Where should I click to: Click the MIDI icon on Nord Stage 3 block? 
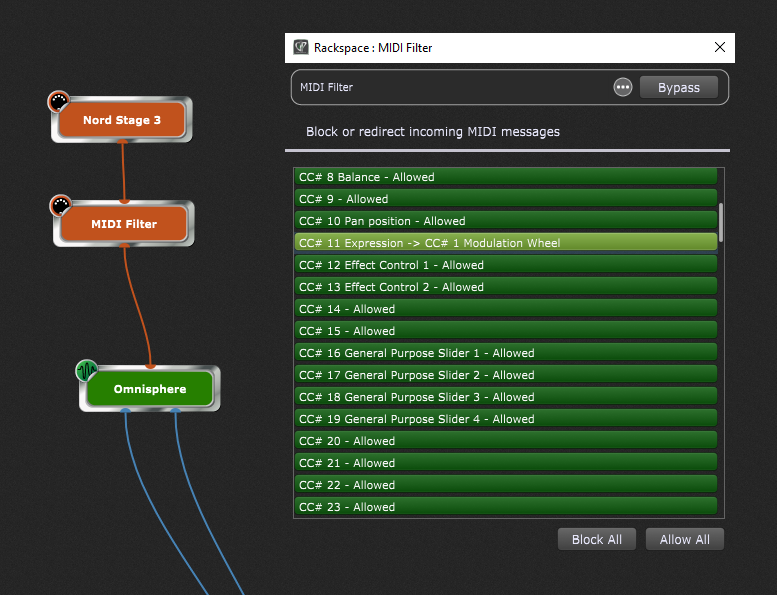point(58,102)
